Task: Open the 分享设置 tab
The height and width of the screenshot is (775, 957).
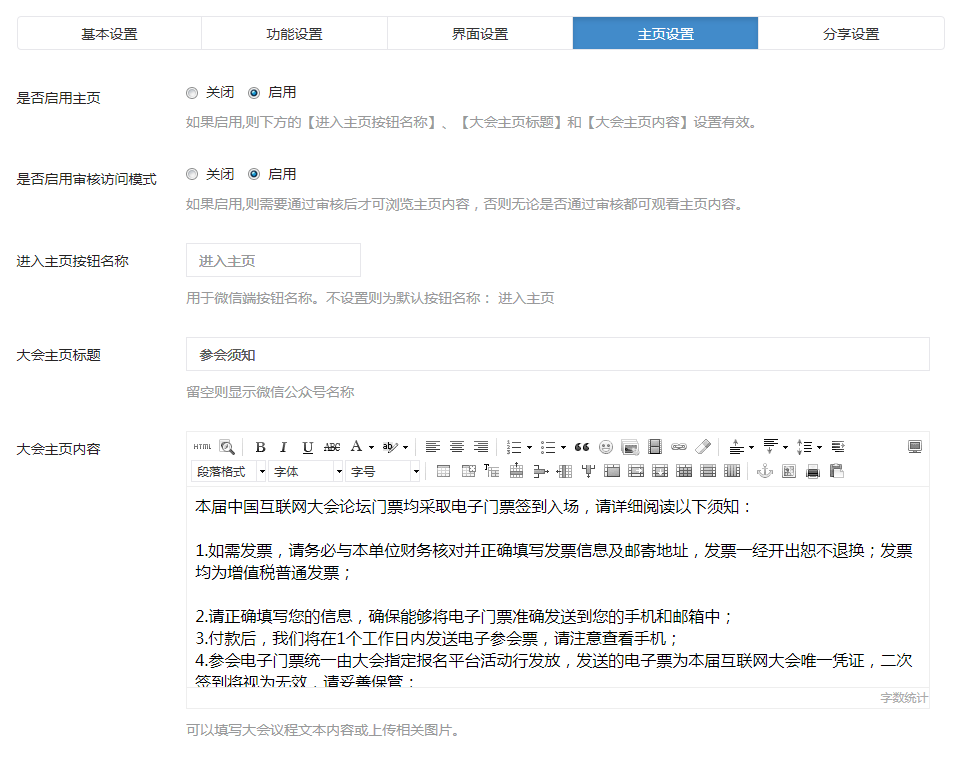Action: tap(850, 34)
